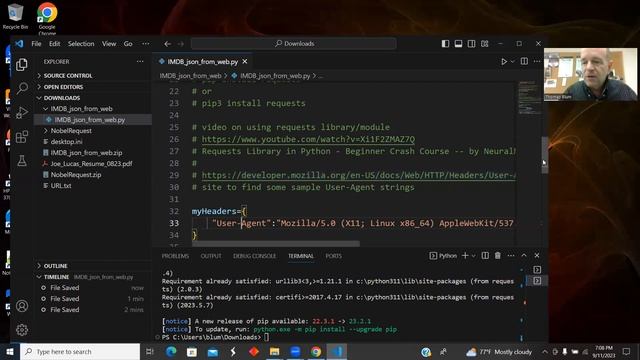Open the Search view in activity bar
This screenshot has height=360, width=640.
(22, 88)
